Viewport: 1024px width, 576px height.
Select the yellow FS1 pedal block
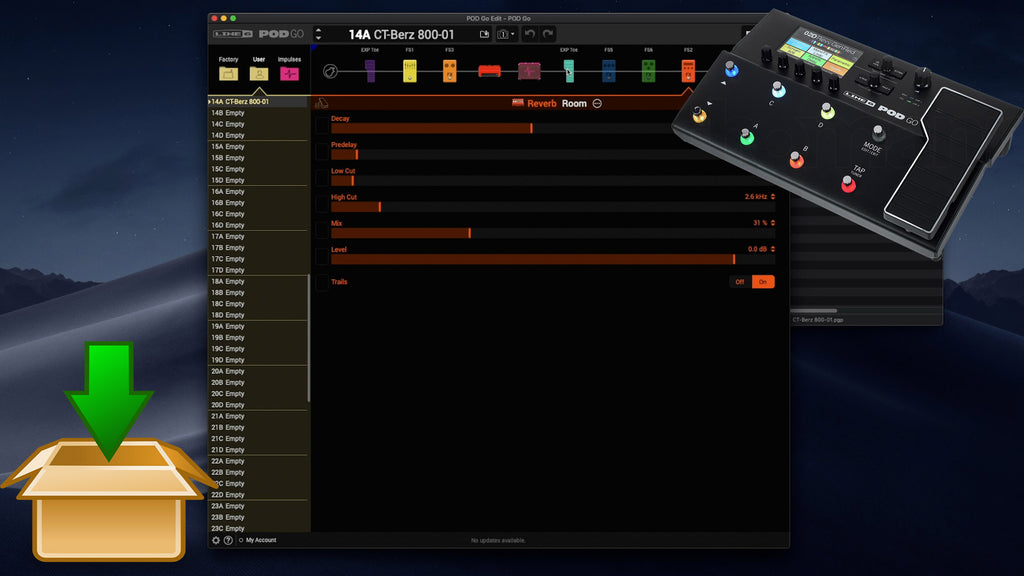coord(410,71)
